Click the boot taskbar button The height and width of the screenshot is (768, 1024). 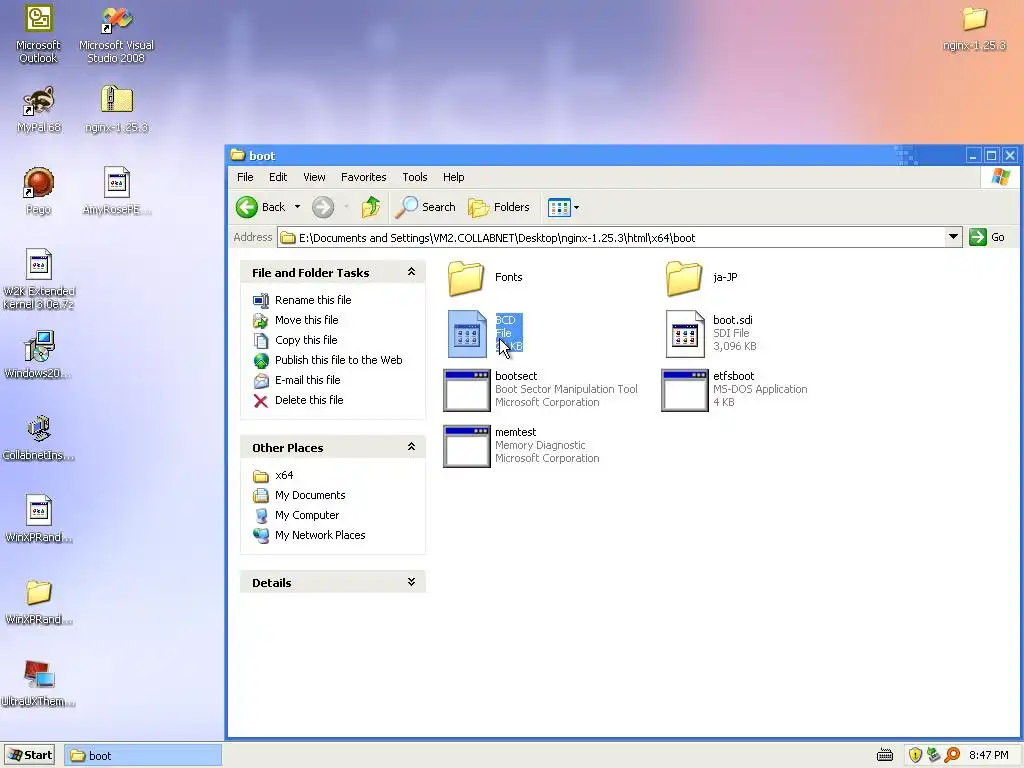pos(144,756)
